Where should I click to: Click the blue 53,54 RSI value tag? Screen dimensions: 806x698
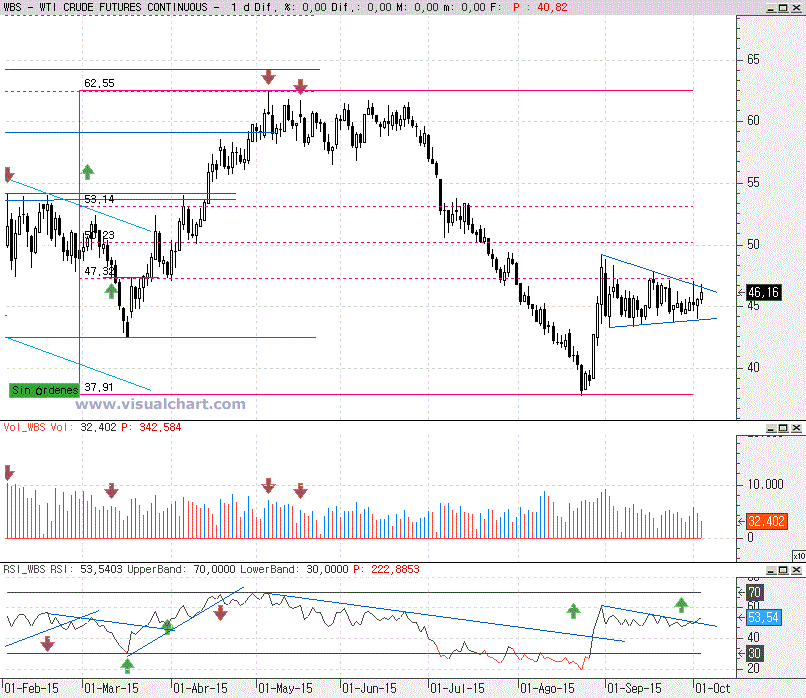click(763, 617)
